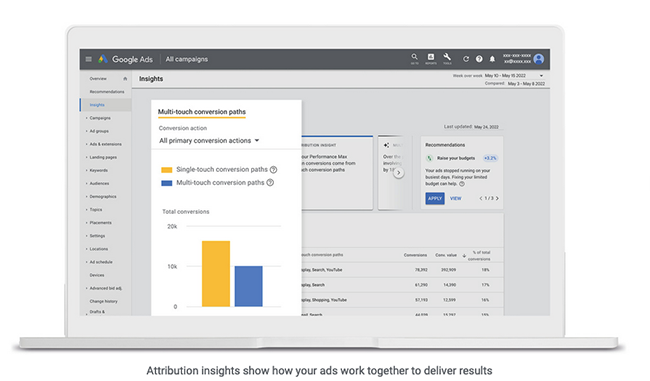Image resolution: width=650 pixels, height=381 pixels.
Task: Go to Recommendations in the sidebar
Action: 107,92
